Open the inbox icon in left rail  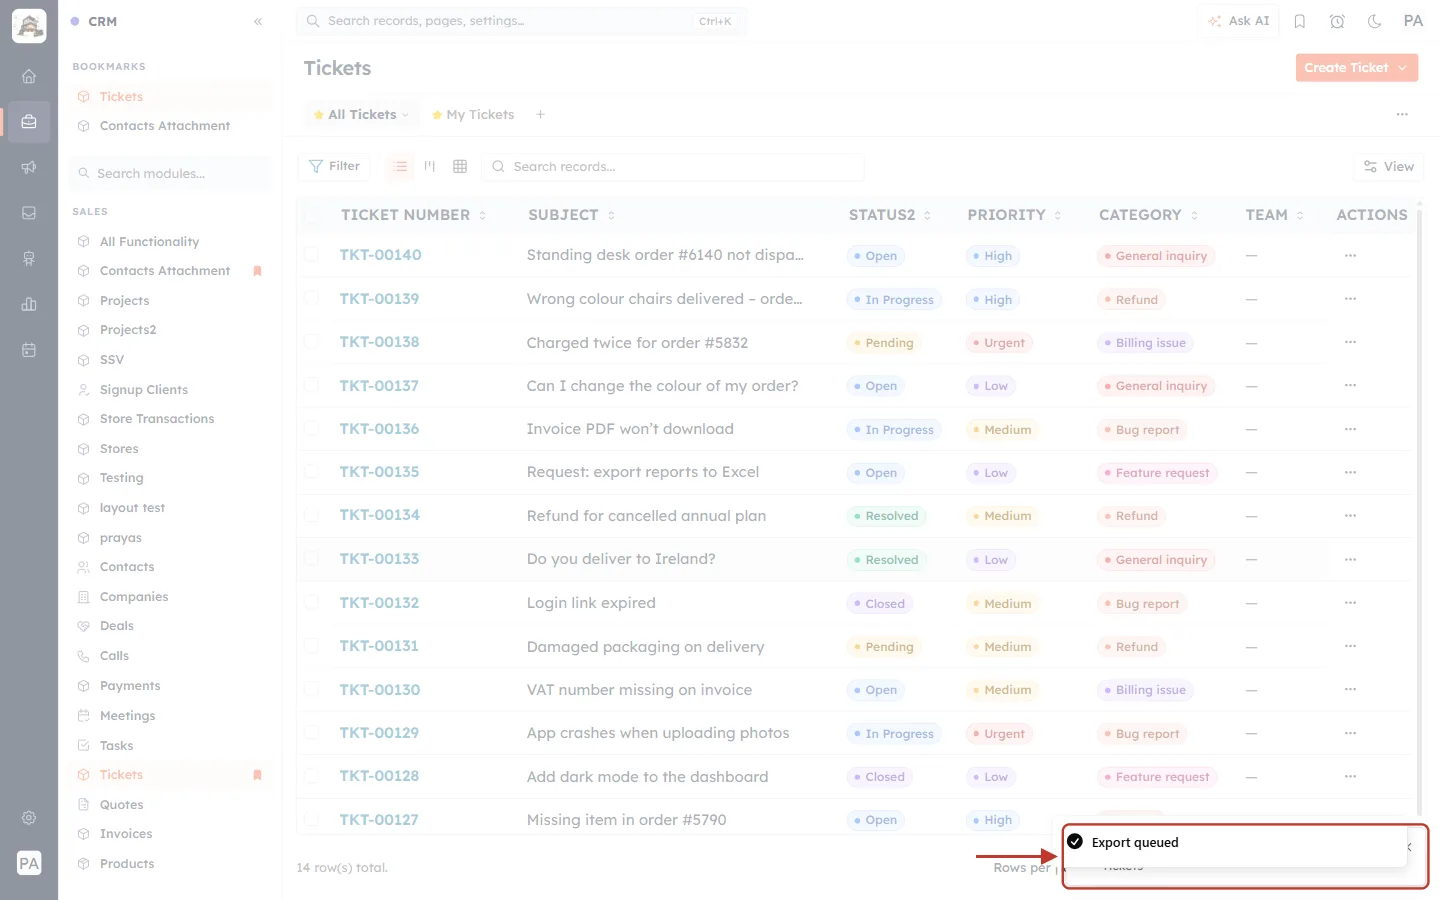point(29,213)
